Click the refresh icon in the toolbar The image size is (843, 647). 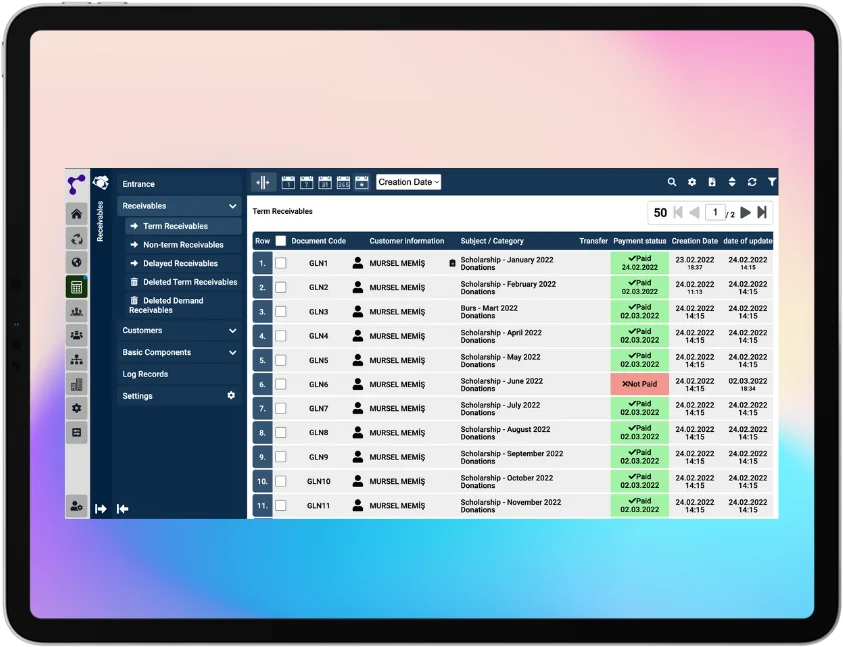pos(752,182)
